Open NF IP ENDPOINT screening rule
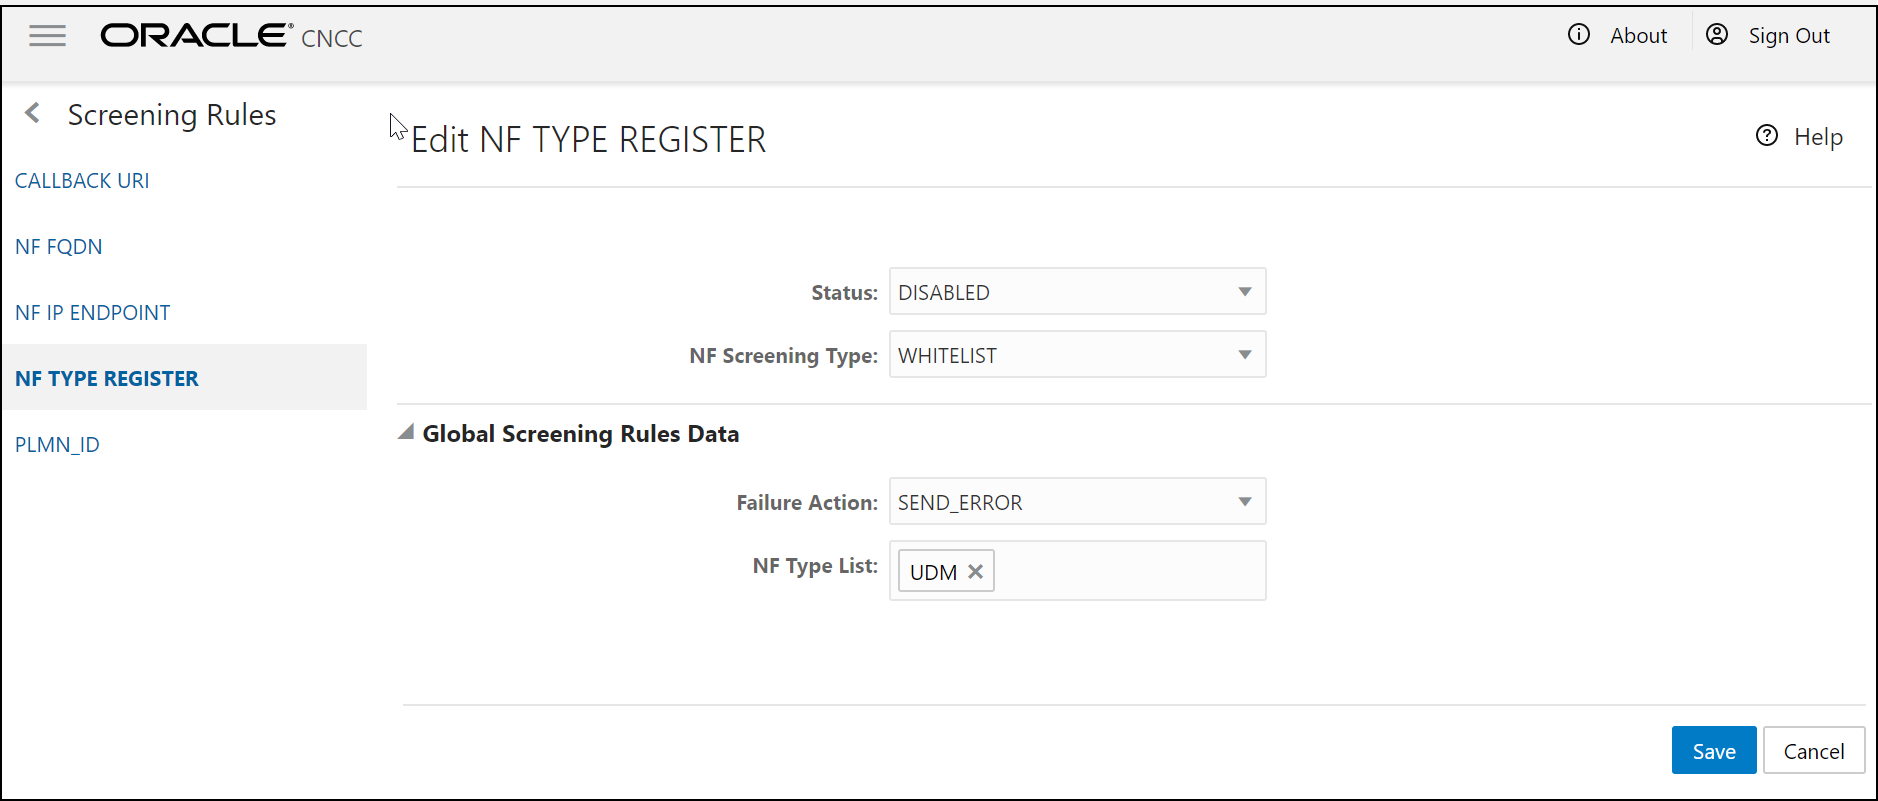Screen dimensions: 1878x801 [93, 313]
